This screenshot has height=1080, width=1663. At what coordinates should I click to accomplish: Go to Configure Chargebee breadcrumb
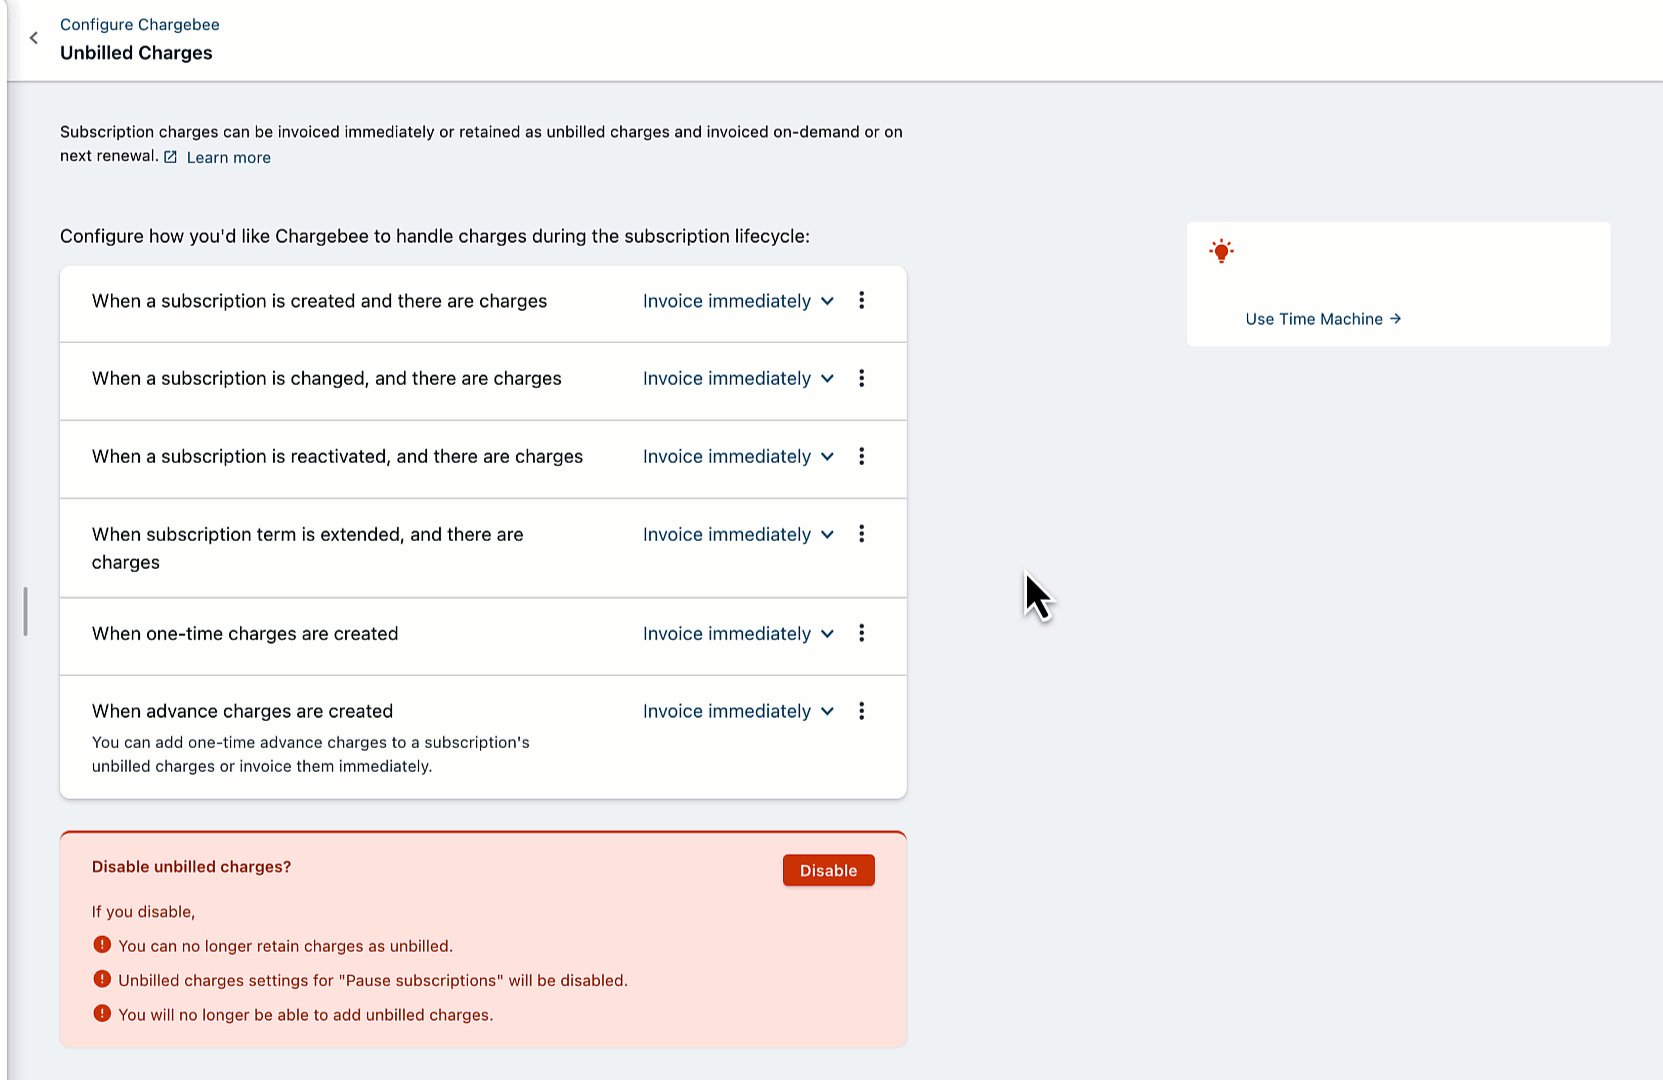point(139,25)
